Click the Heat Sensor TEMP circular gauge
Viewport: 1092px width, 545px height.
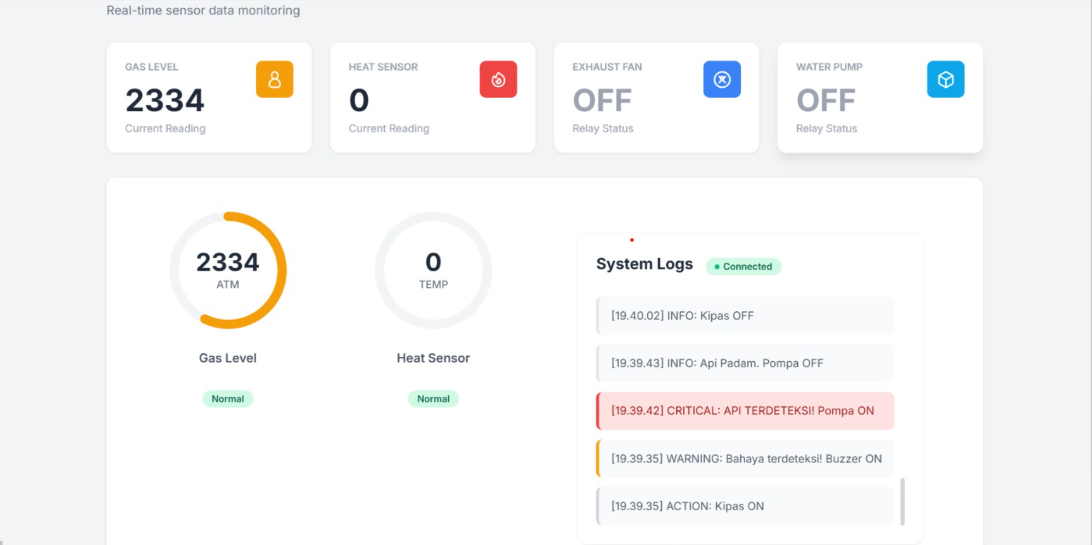point(433,270)
